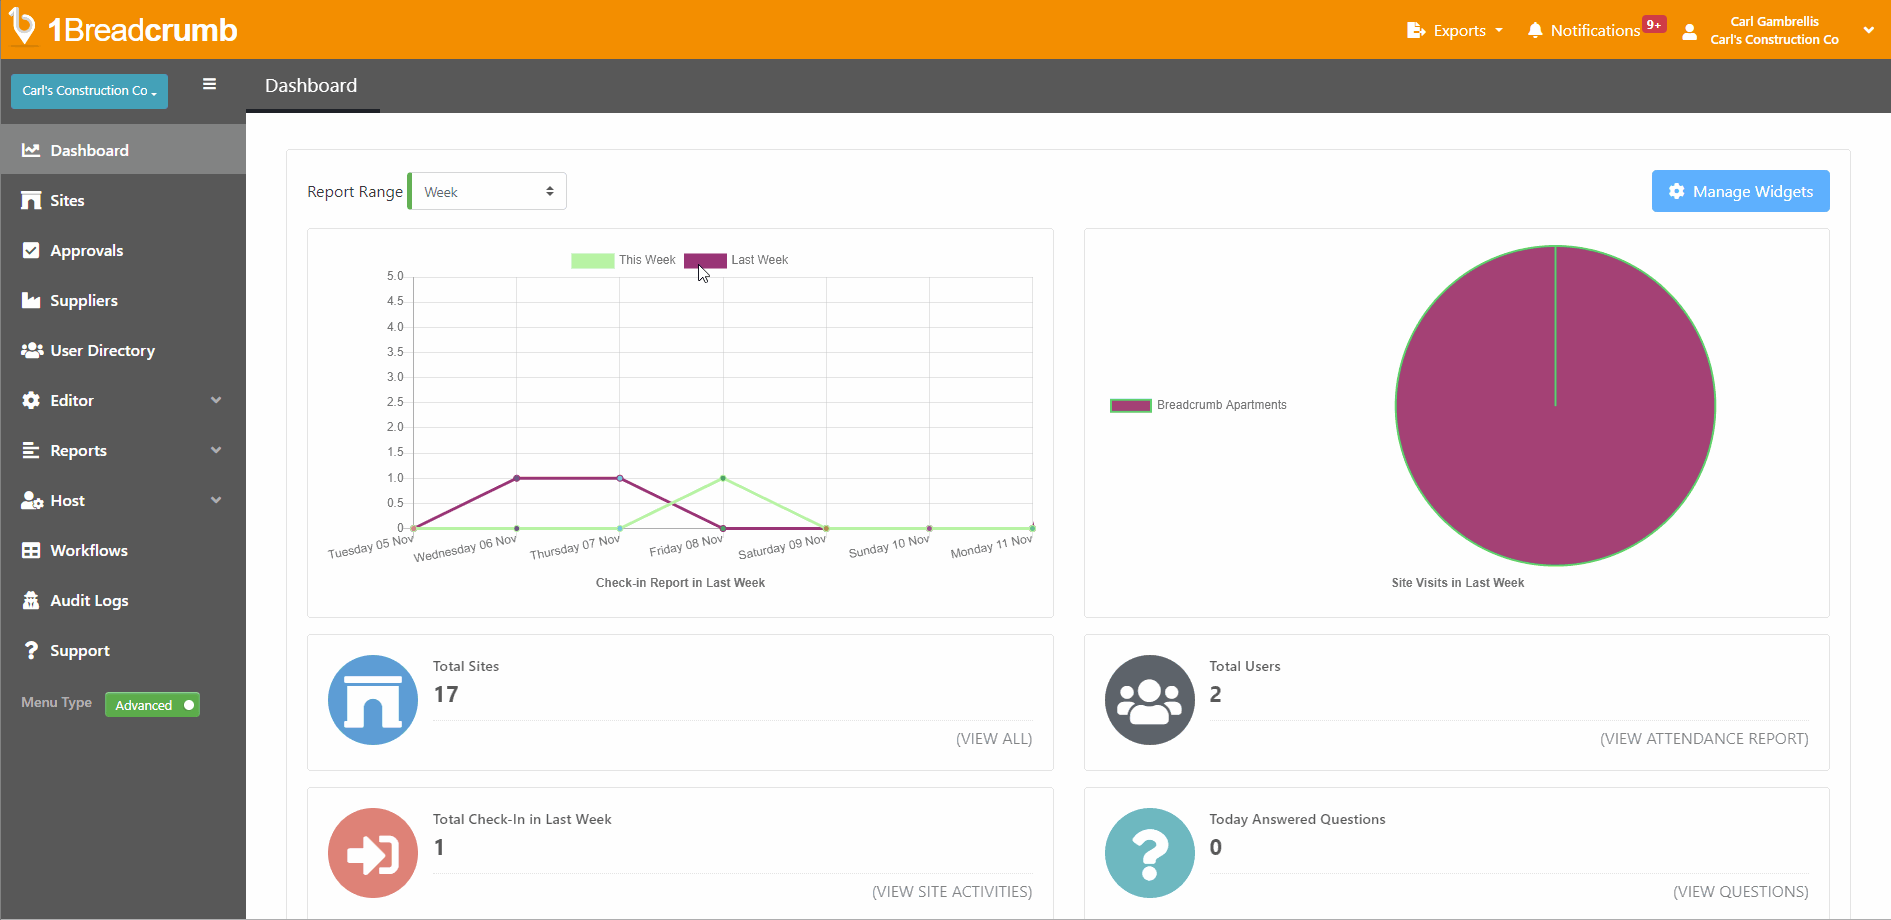The image size is (1891, 920).
Task: Click the Manage Widgets button
Action: click(x=1740, y=191)
